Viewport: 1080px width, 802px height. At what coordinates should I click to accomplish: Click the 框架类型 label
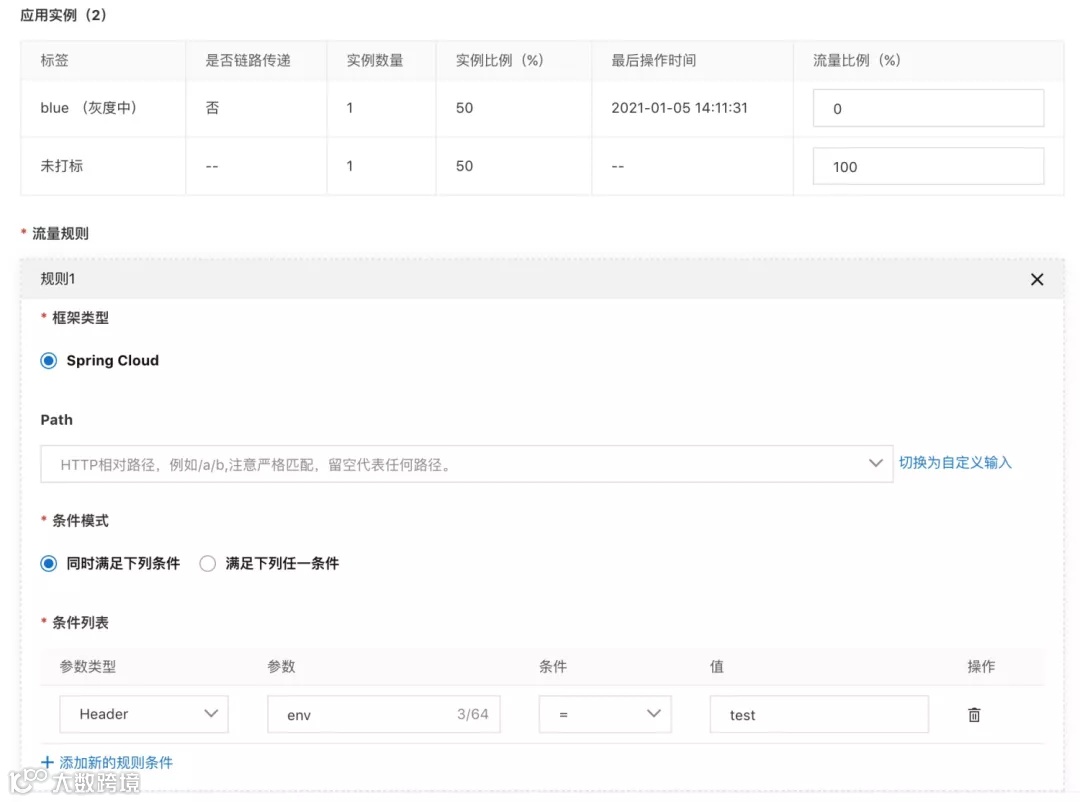click(80, 318)
